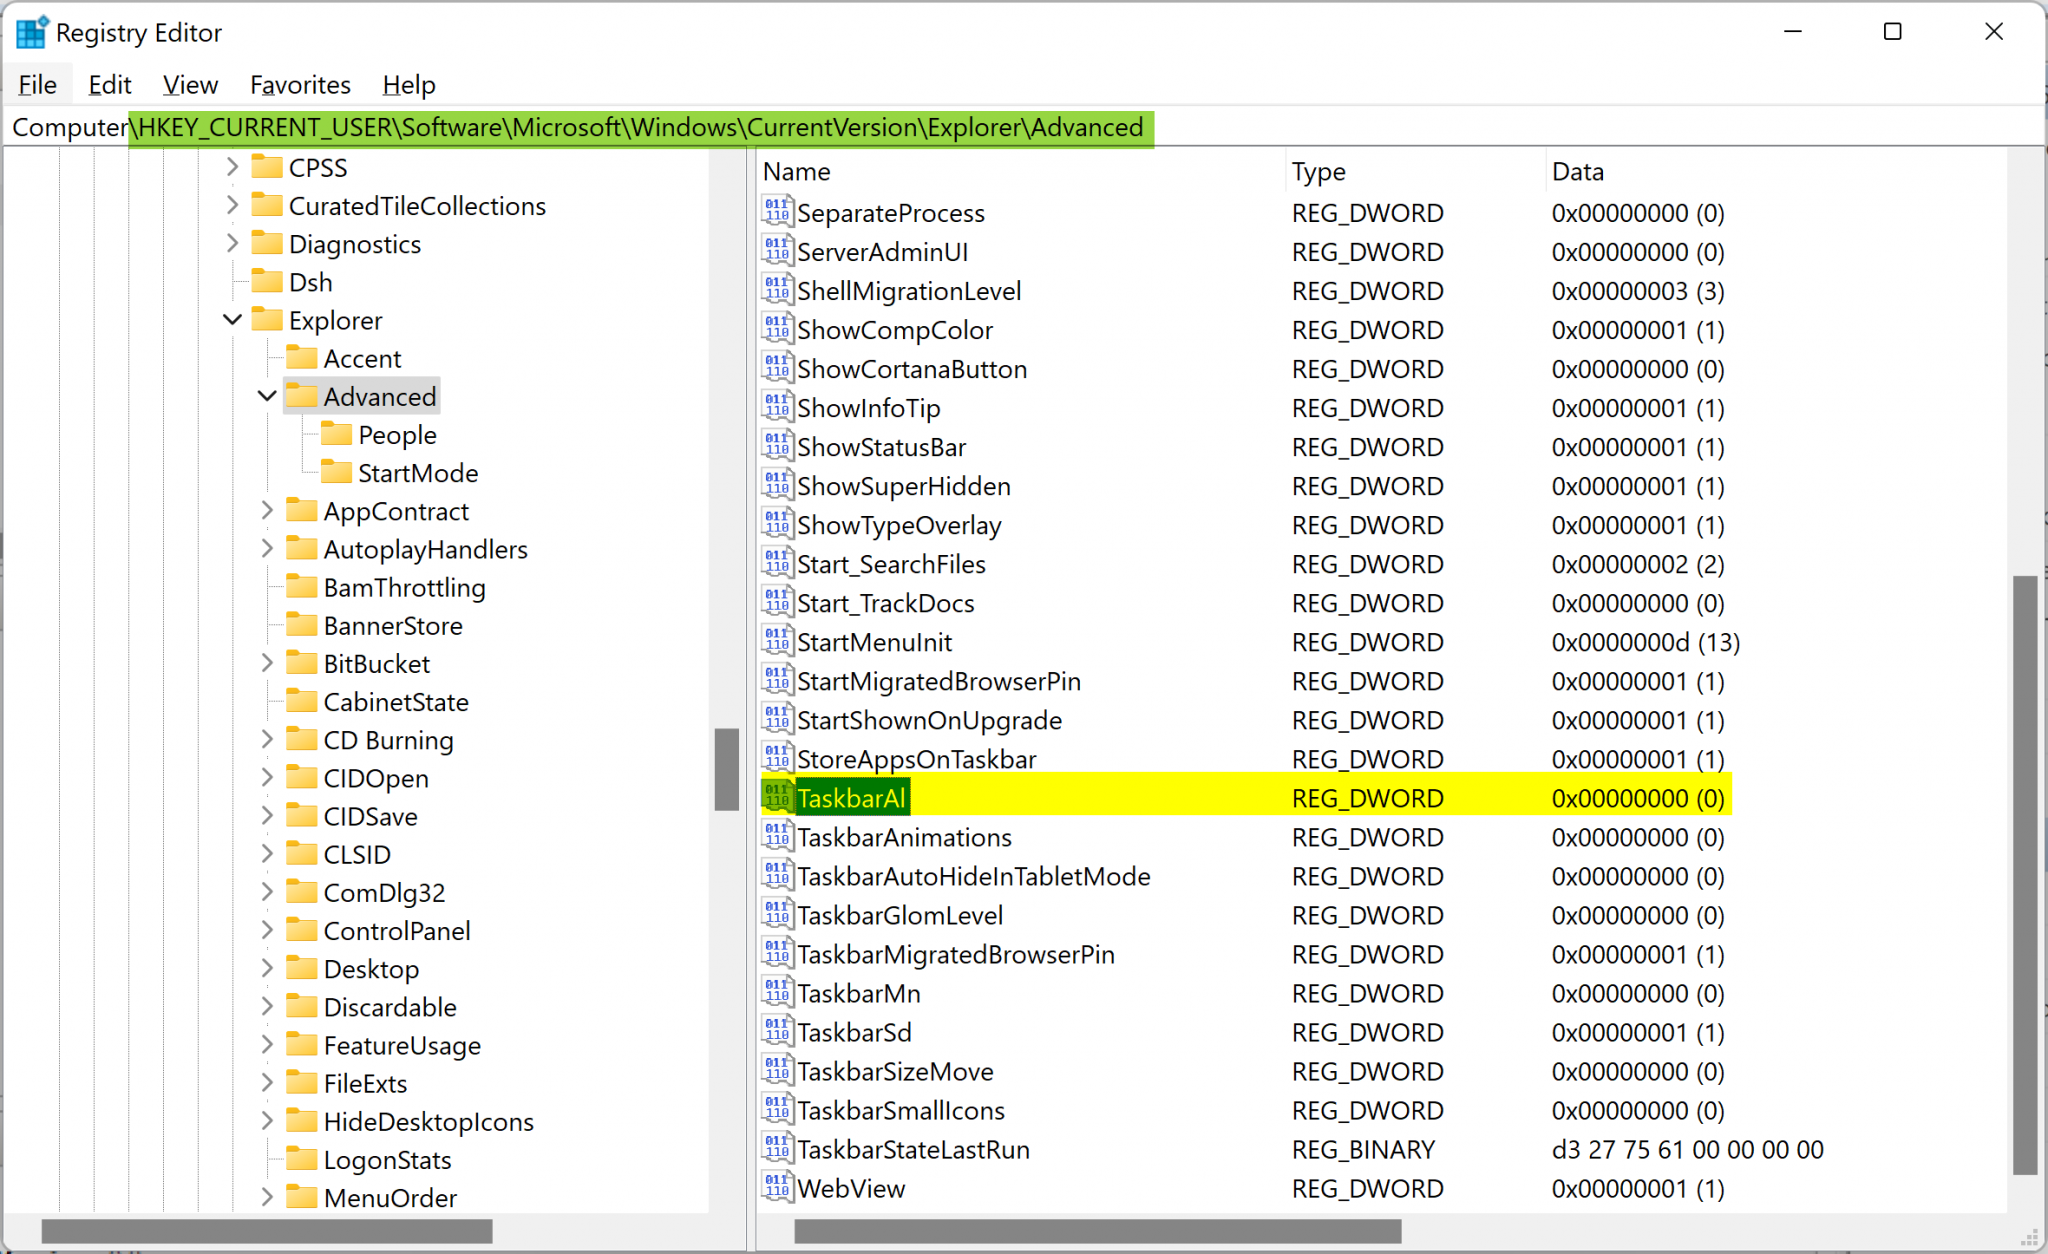
Task: Select the TaskbarAnimations value name
Action: 904,837
